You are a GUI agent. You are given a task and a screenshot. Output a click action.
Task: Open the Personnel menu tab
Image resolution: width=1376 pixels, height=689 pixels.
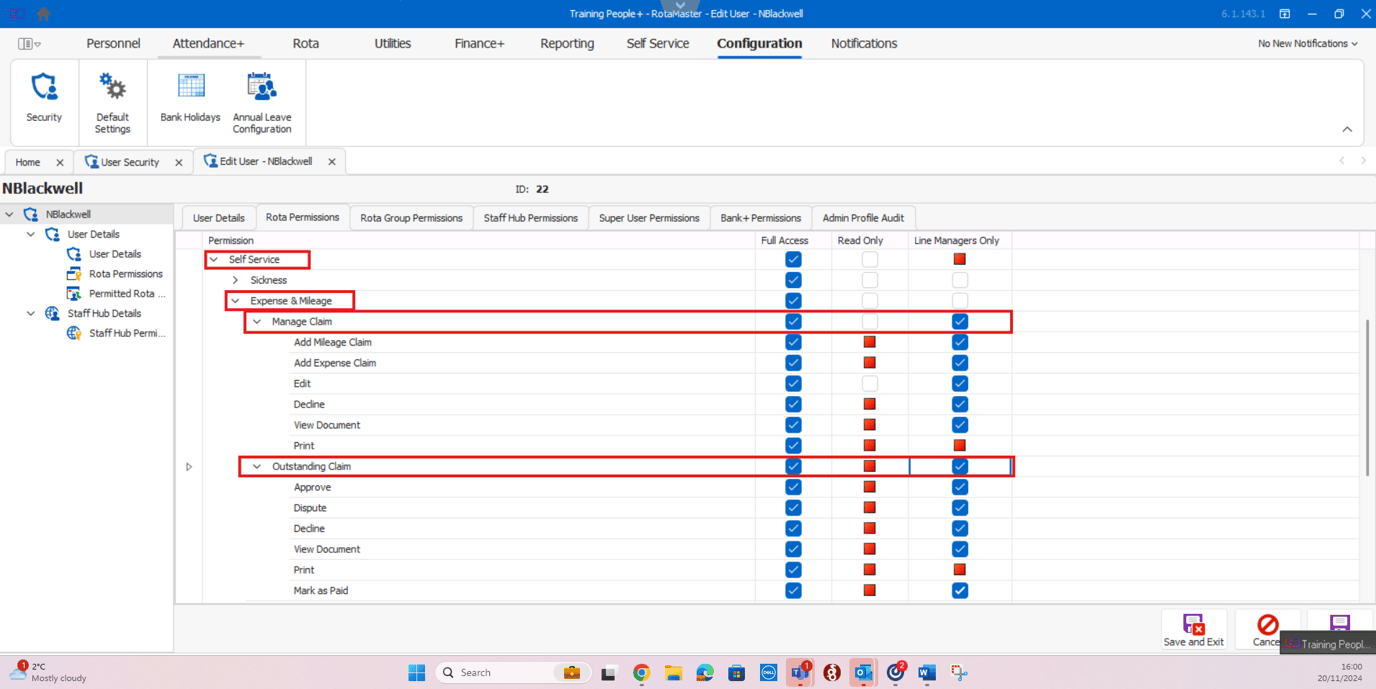(x=113, y=44)
